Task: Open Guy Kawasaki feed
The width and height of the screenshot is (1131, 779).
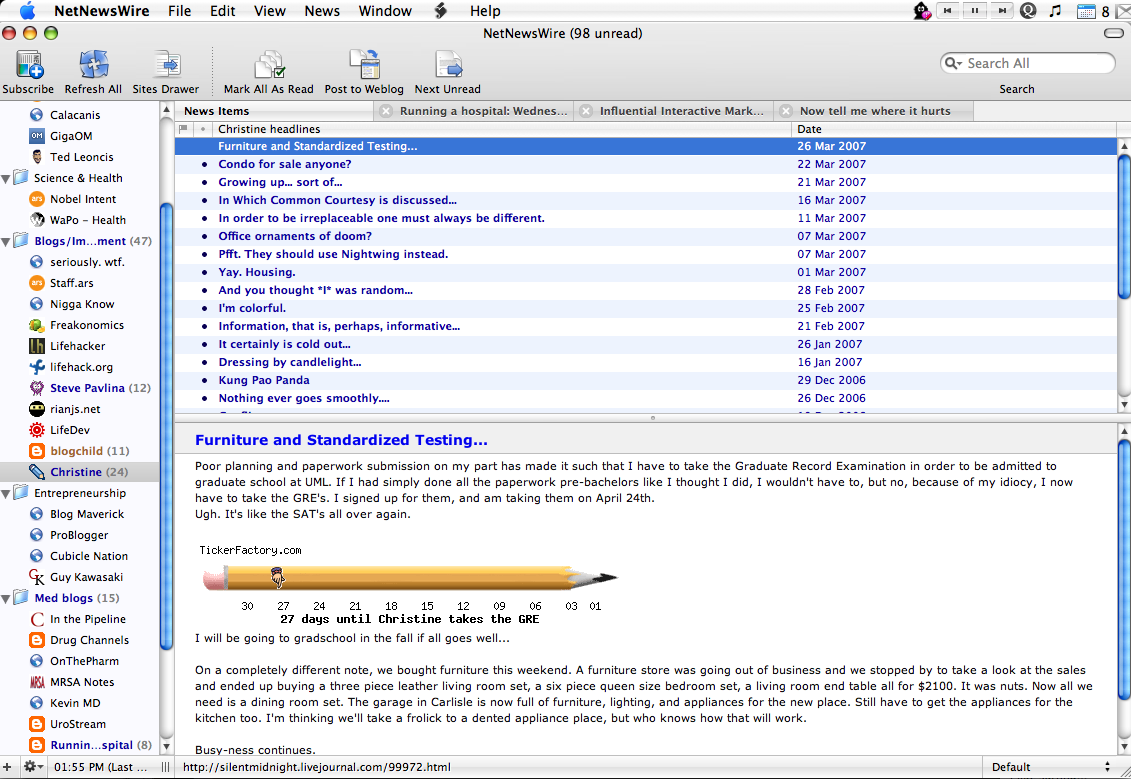Action: pyautogui.click(x=86, y=577)
